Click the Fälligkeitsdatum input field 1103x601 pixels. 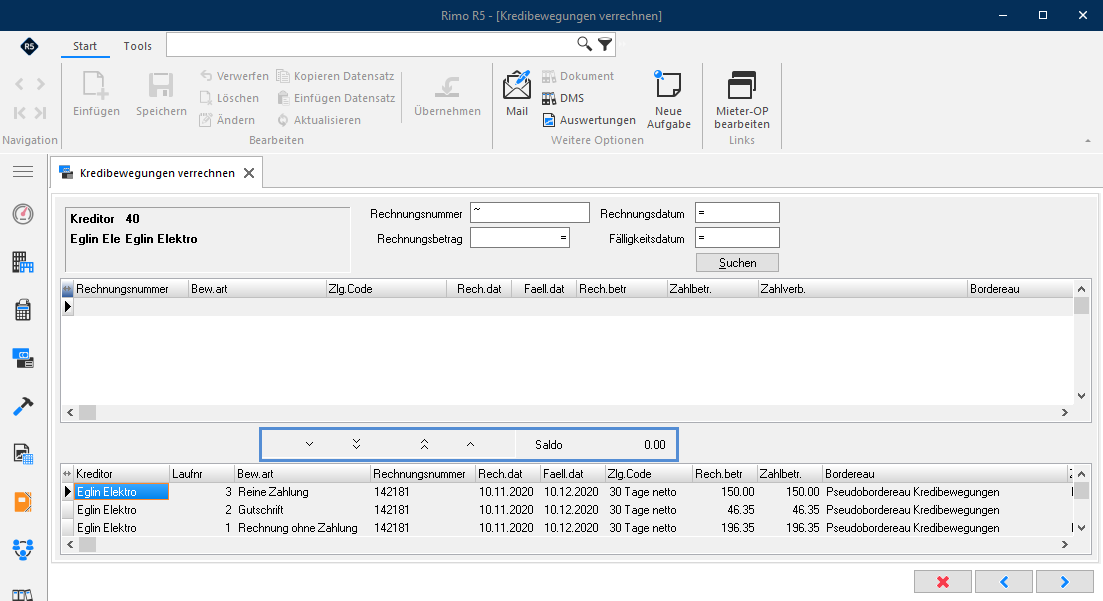pyautogui.click(x=737, y=238)
